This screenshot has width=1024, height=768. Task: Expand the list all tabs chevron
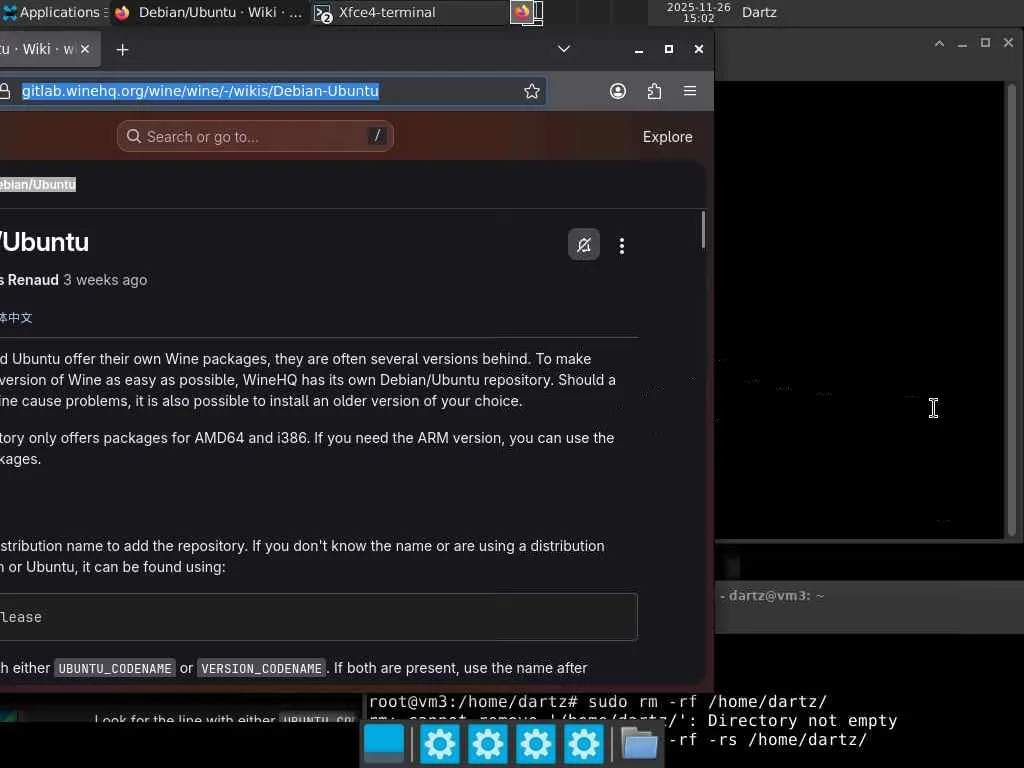564,49
